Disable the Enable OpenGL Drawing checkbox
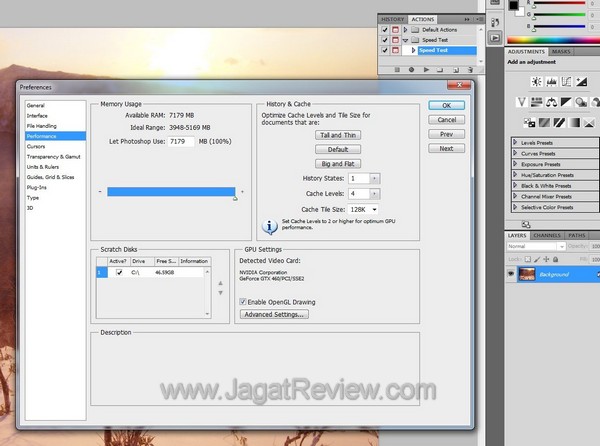 (x=243, y=301)
